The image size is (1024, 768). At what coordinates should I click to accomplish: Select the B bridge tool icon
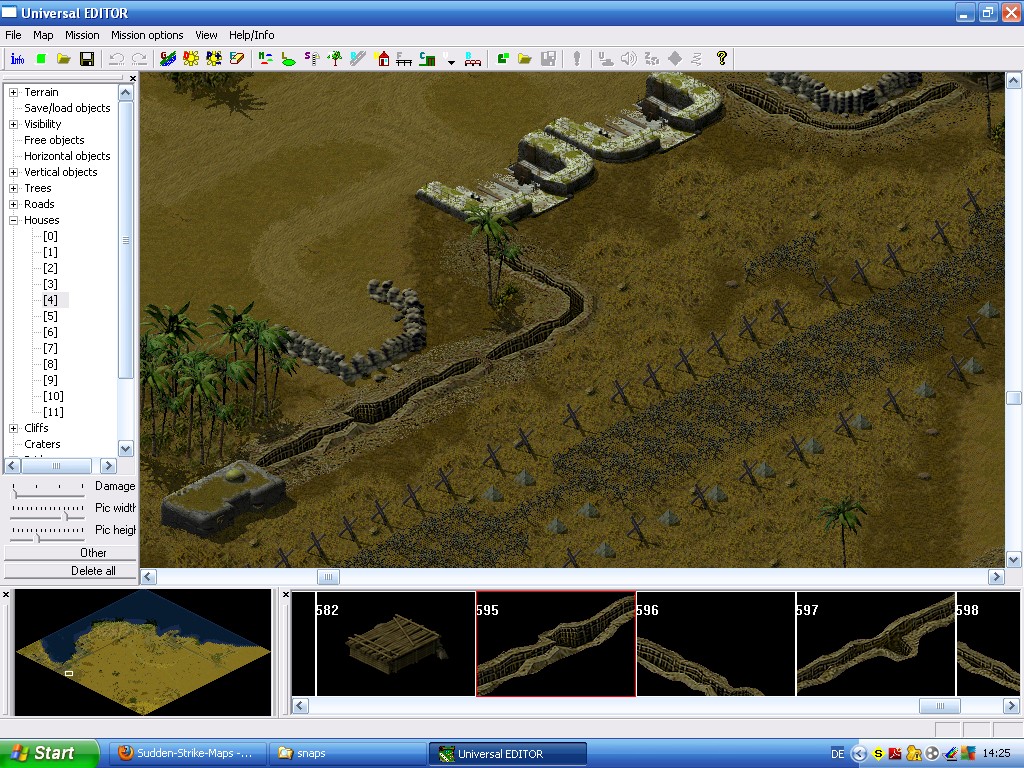click(x=473, y=59)
